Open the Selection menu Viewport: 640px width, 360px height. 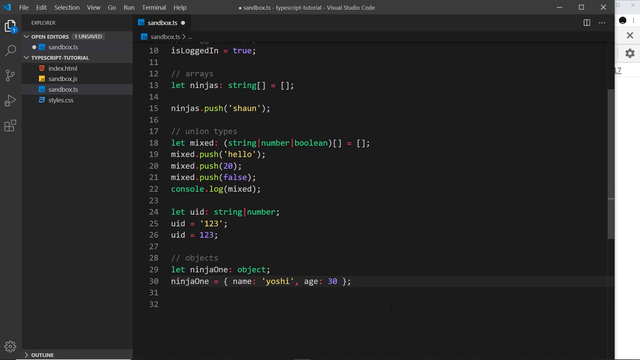(67, 7)
